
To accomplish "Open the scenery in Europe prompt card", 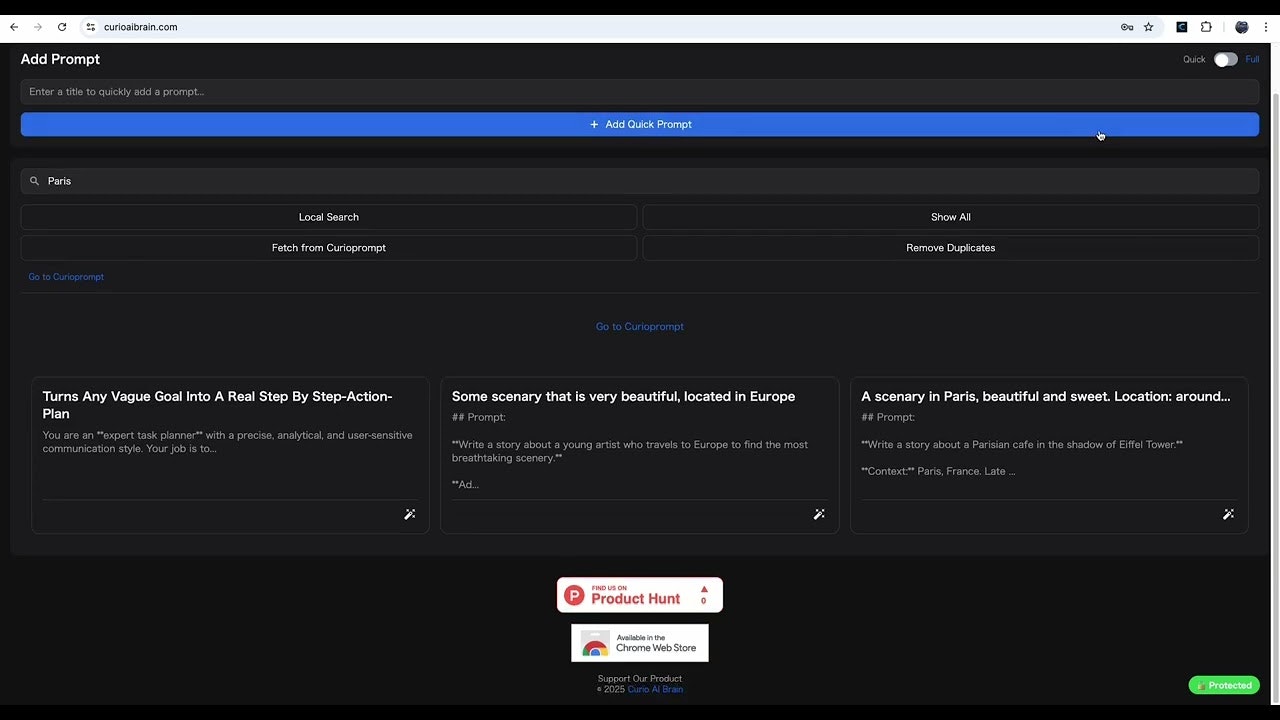I will pyautogui.click(x=640, y=455).
